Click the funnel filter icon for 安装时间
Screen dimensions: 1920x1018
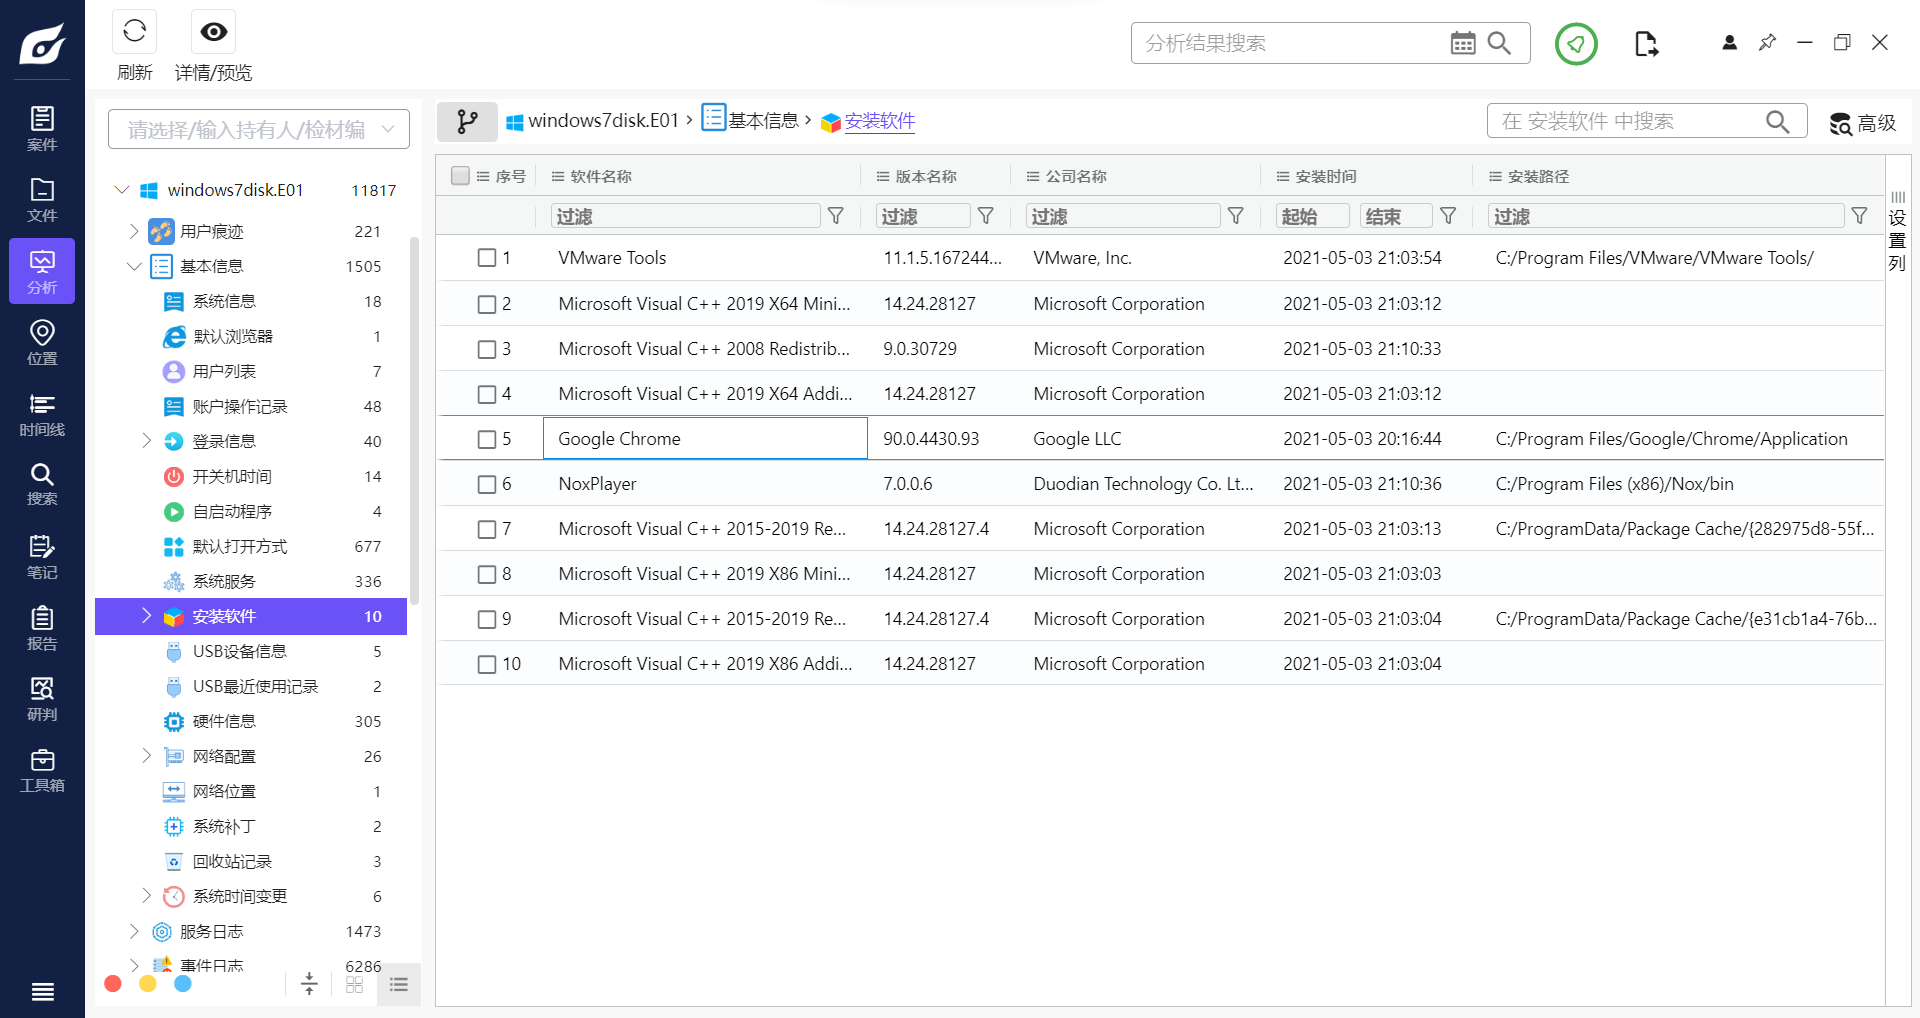point(1448,216)
